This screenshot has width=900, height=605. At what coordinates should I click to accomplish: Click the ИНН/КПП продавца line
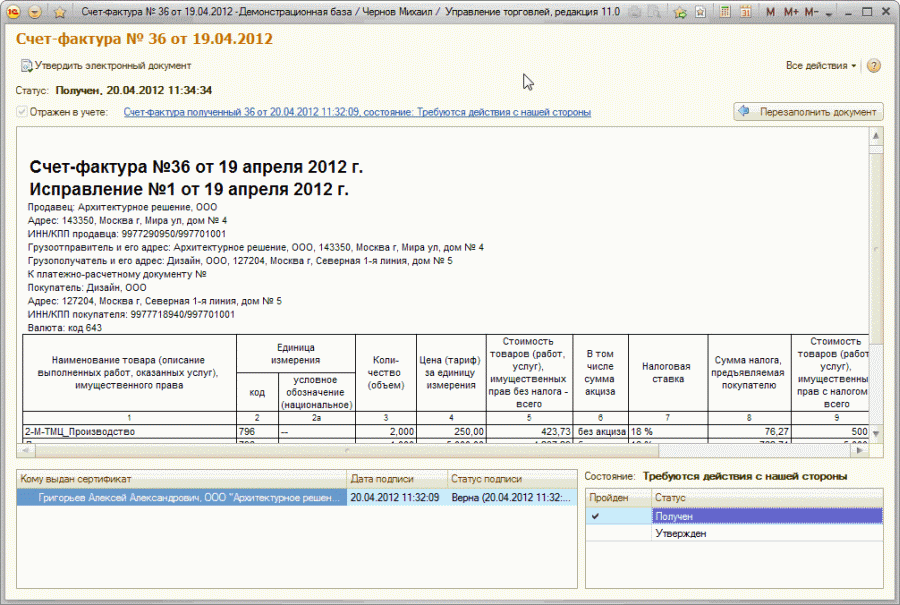click(127, 234)
